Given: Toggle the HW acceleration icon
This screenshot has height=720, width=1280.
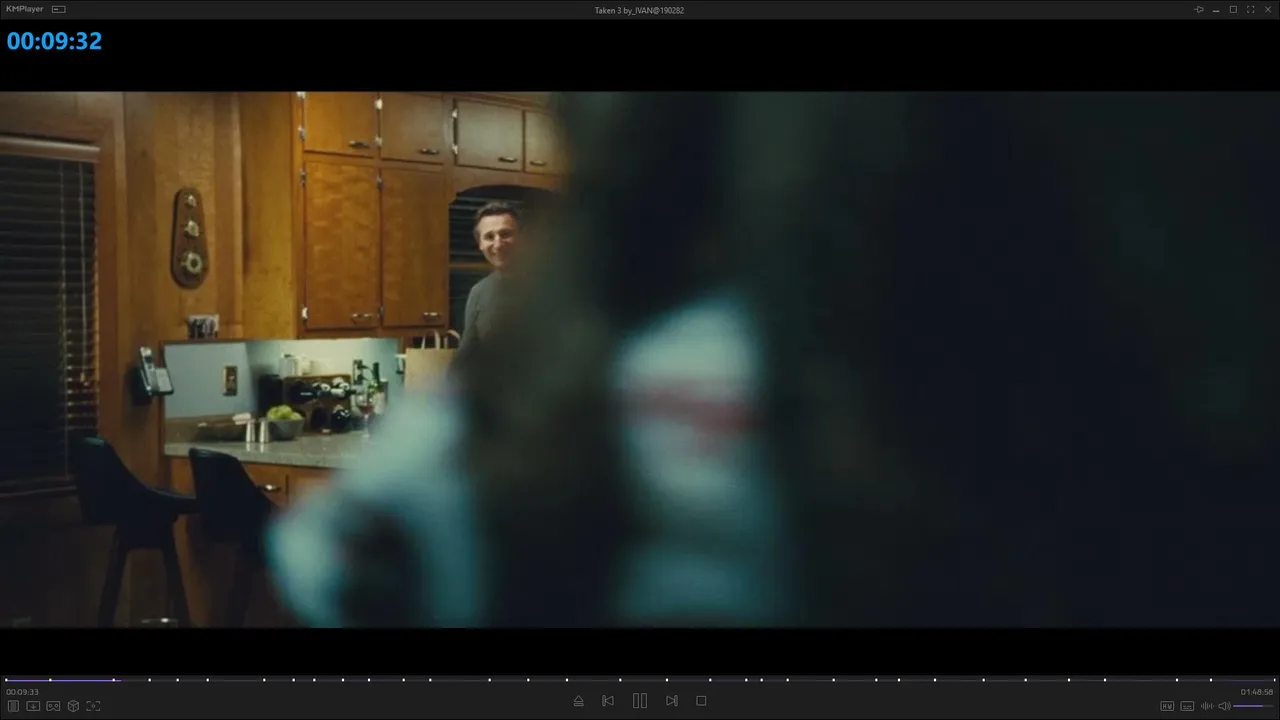Looking at the screenshot, I should (1167, 707).
